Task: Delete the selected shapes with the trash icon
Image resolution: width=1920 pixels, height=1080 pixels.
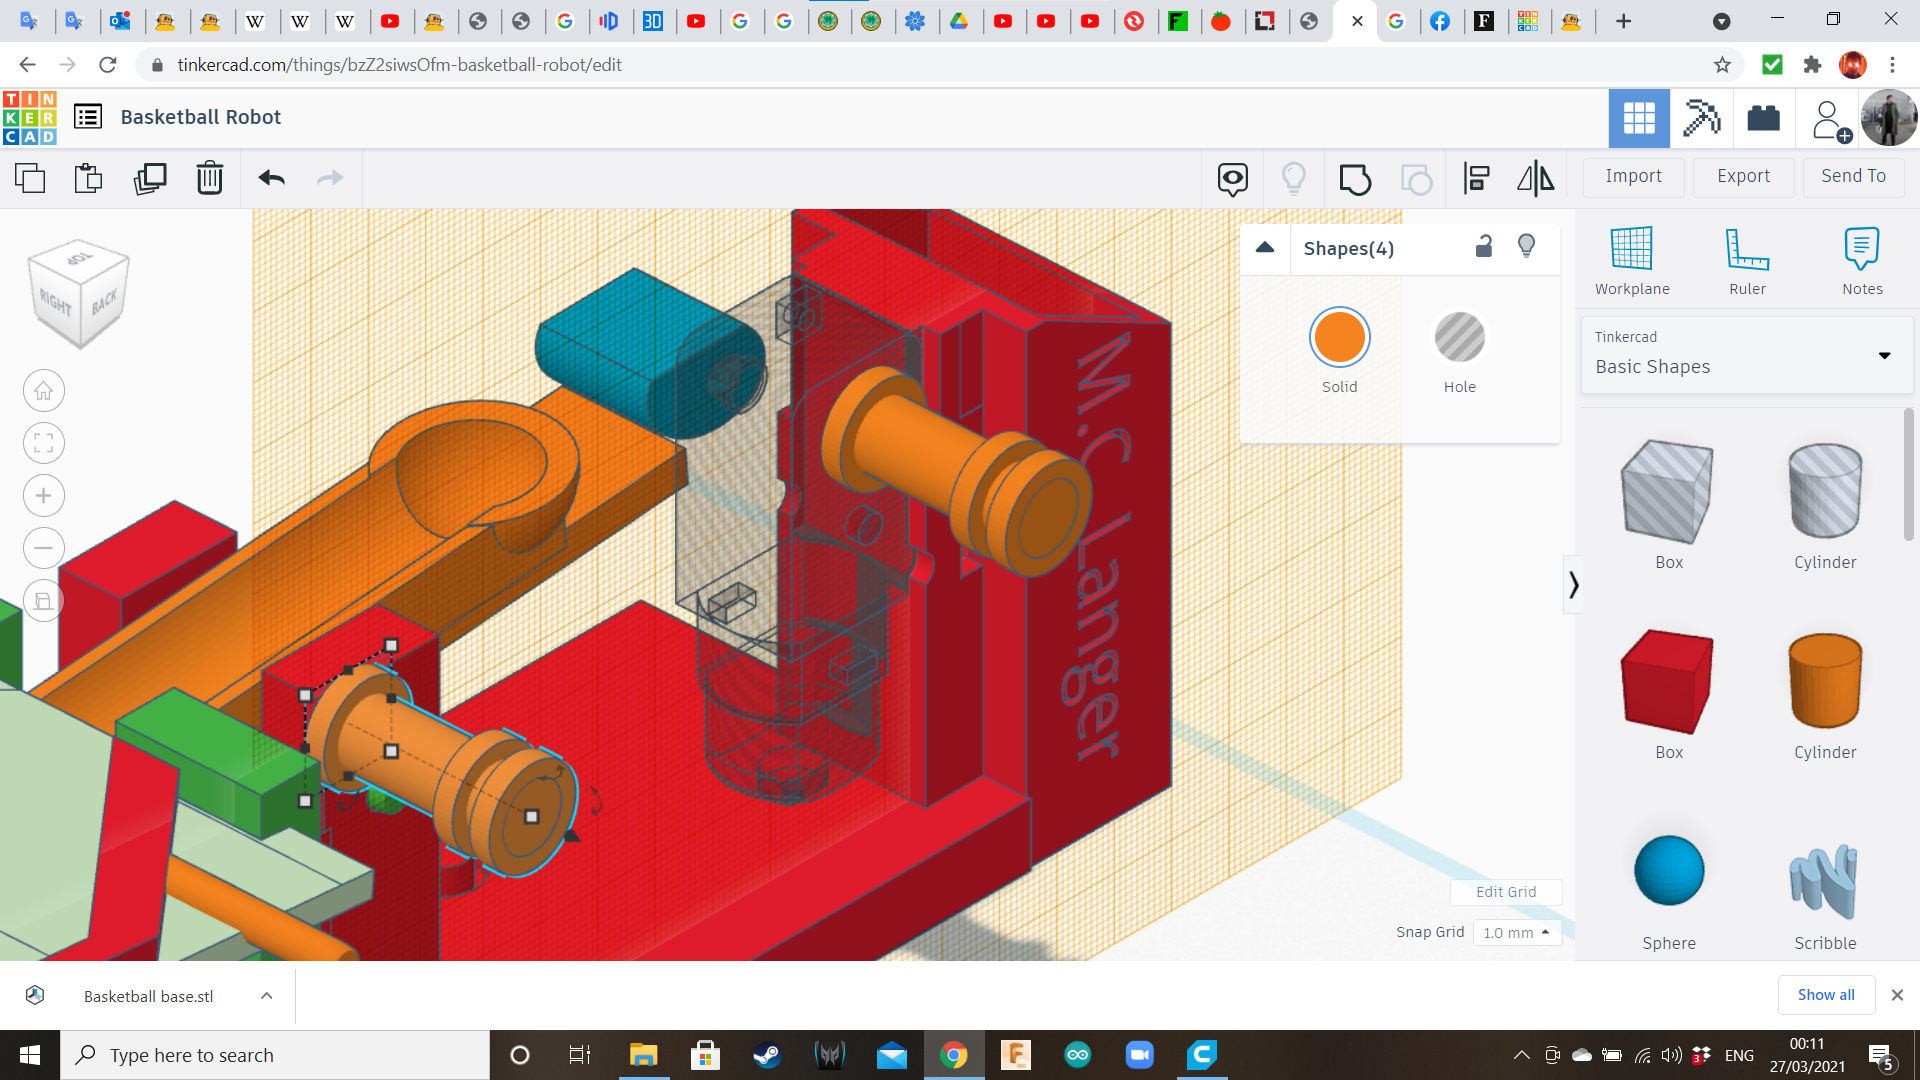Action: [x=210, y=179]
